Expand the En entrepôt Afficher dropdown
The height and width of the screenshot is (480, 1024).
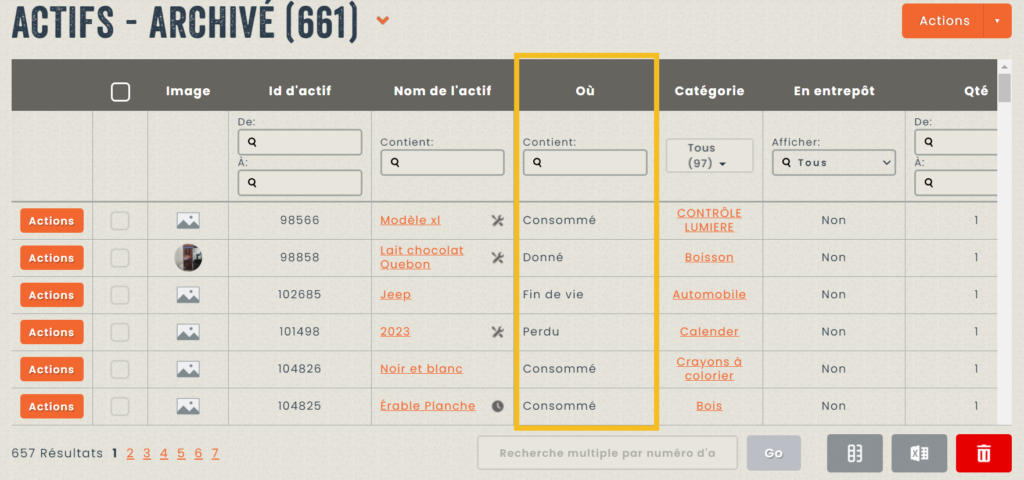tap(833, 162)
